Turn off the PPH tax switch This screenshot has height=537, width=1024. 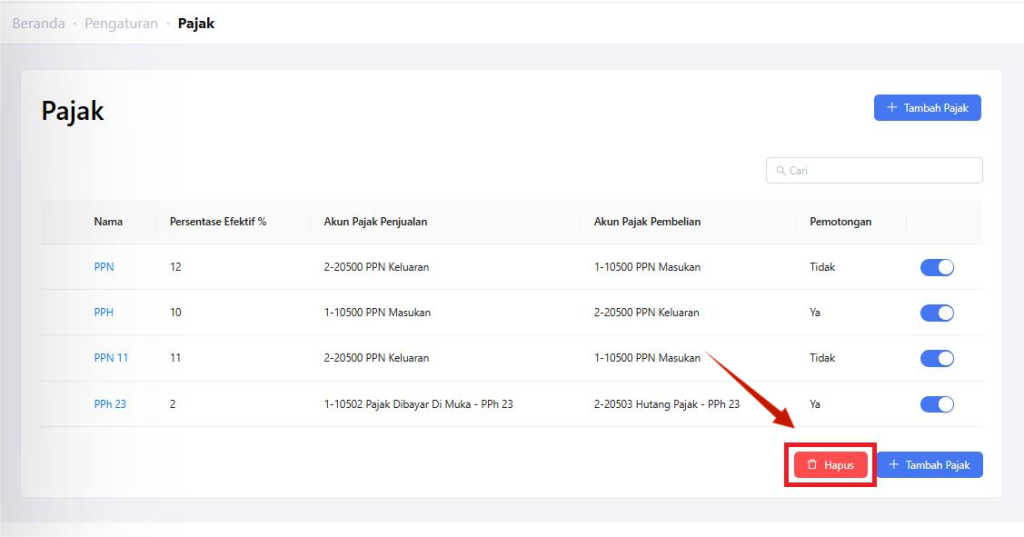pos(936,313)
